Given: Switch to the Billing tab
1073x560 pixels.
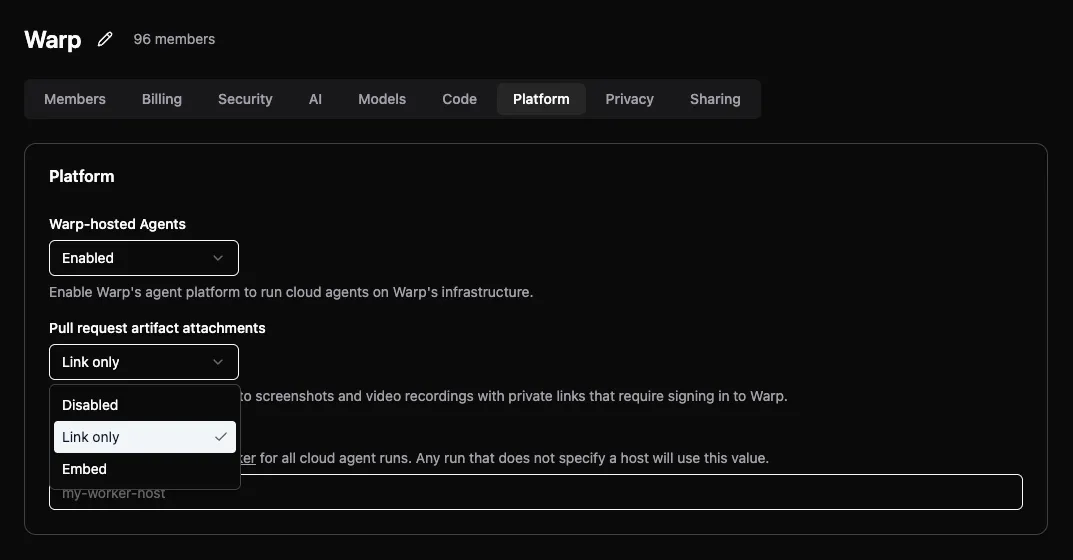Looking at the screenshot, I should coord(161,99).
